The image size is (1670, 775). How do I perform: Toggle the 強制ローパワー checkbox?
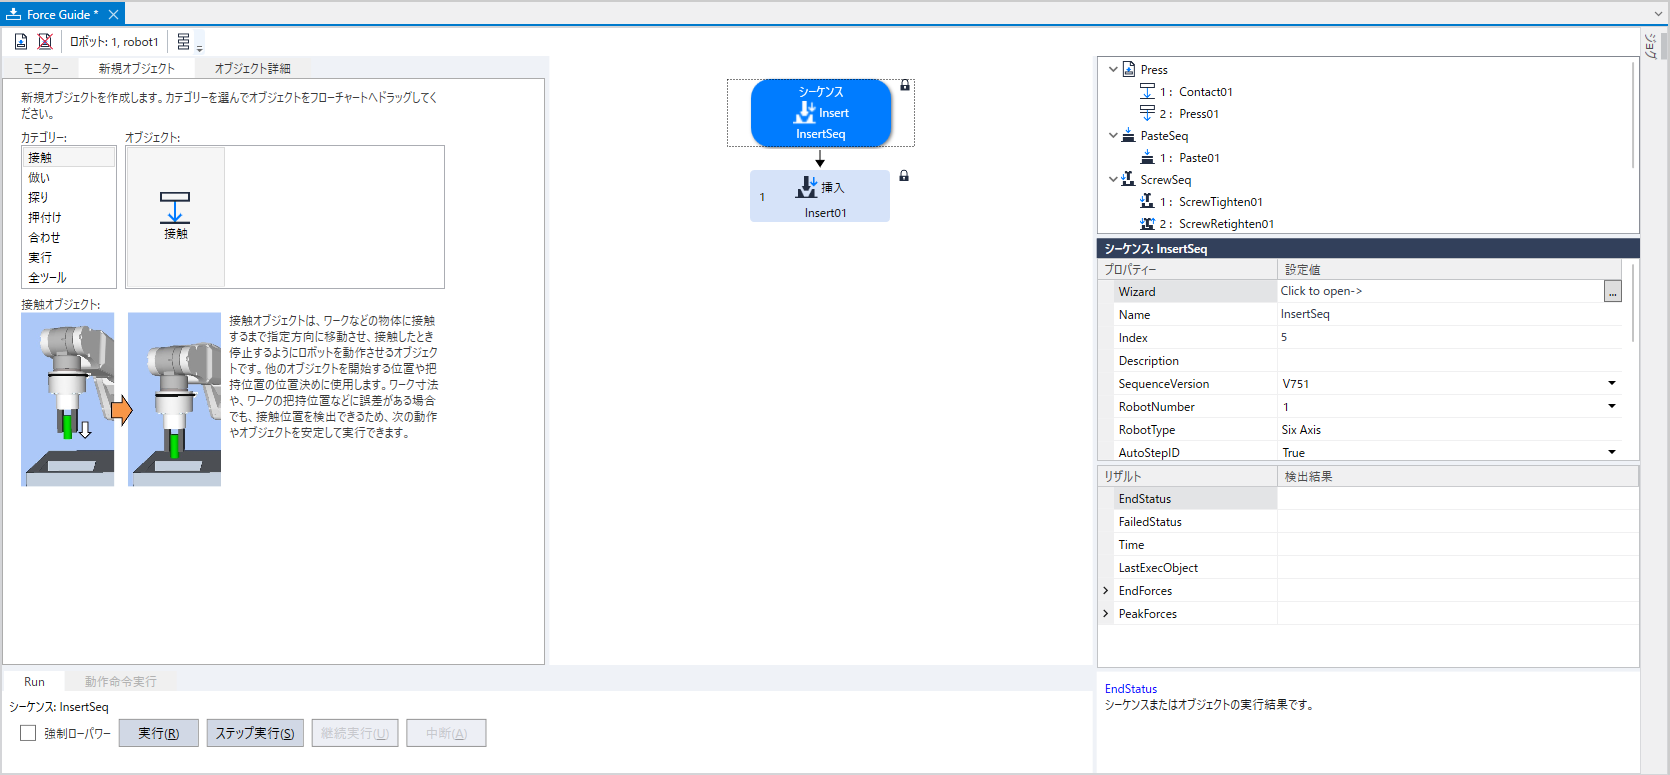pyautogui.click(x=28, y=733)
